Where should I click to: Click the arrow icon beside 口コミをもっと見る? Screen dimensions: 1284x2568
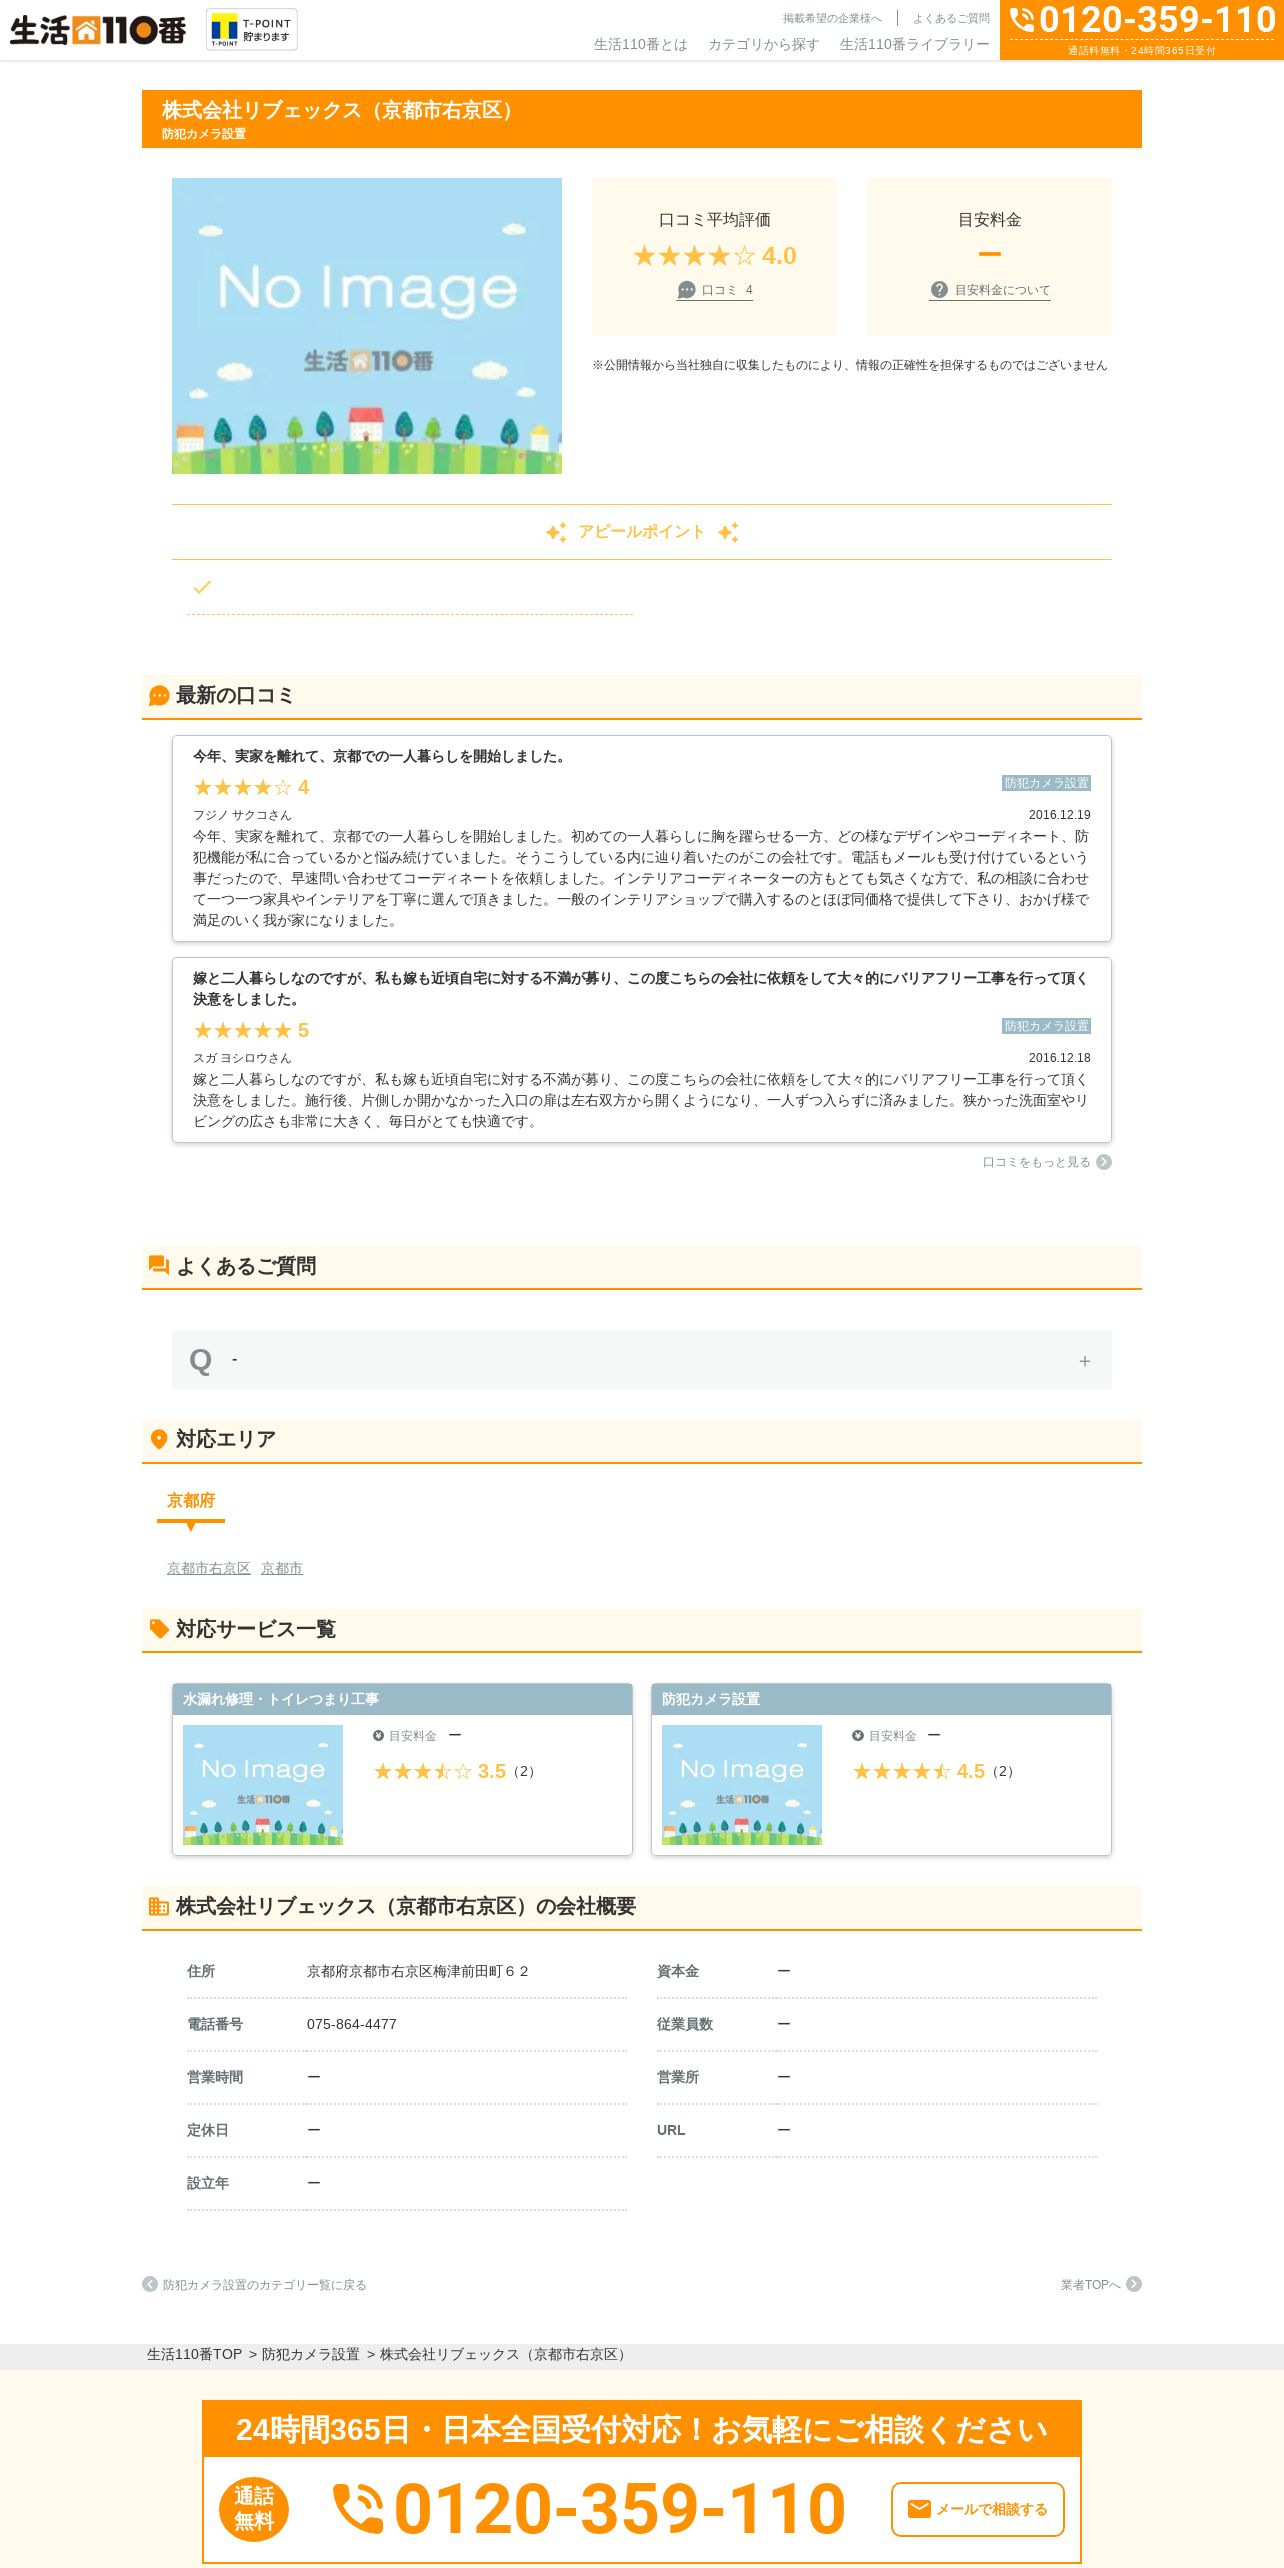[x=1104, y=1162]
